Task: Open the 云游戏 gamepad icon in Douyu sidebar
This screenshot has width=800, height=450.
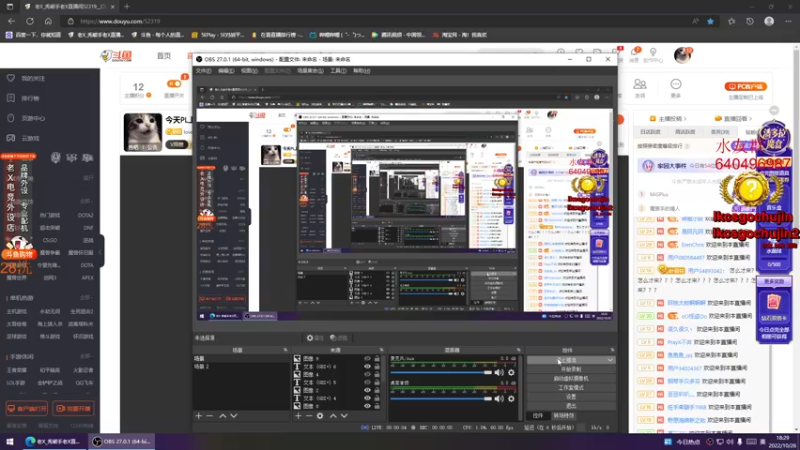Action: [x=11, y=138]
